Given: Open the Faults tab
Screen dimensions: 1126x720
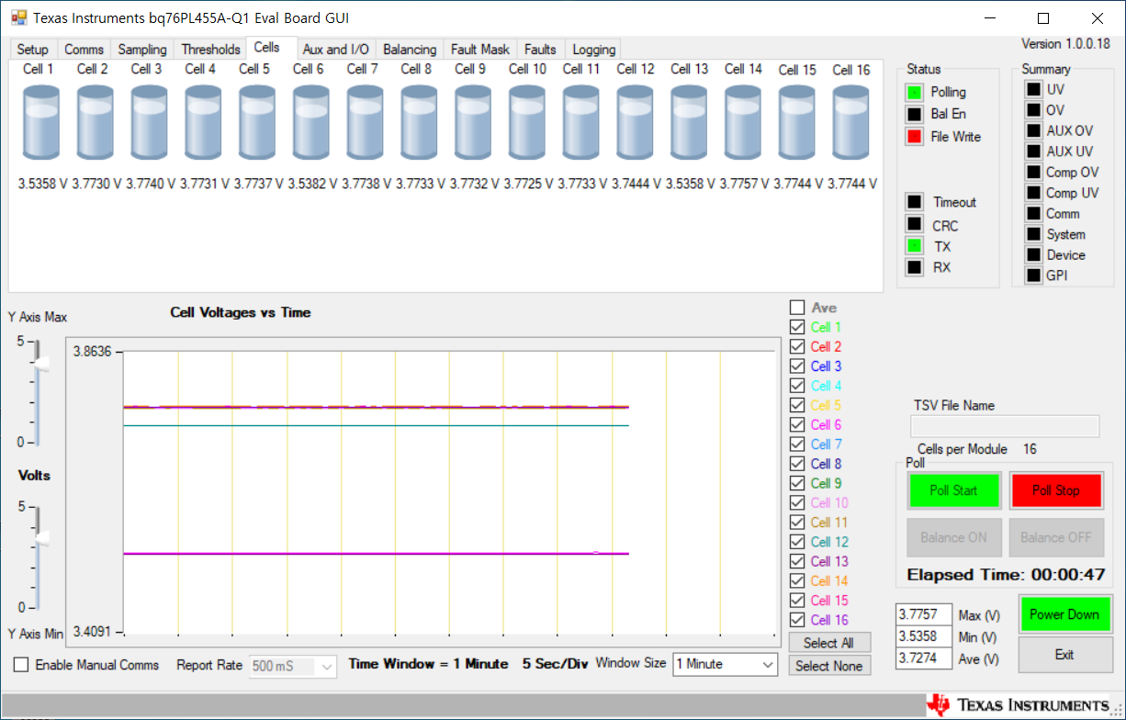Looking at the screenshot, I should pos(540,50).
